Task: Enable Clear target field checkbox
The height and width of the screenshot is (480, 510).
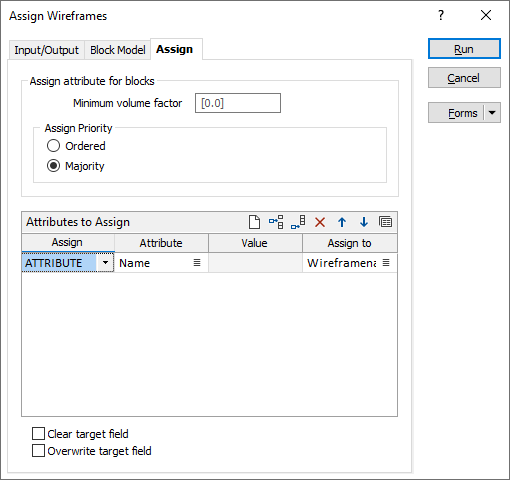Action: (x=38, y=434)
